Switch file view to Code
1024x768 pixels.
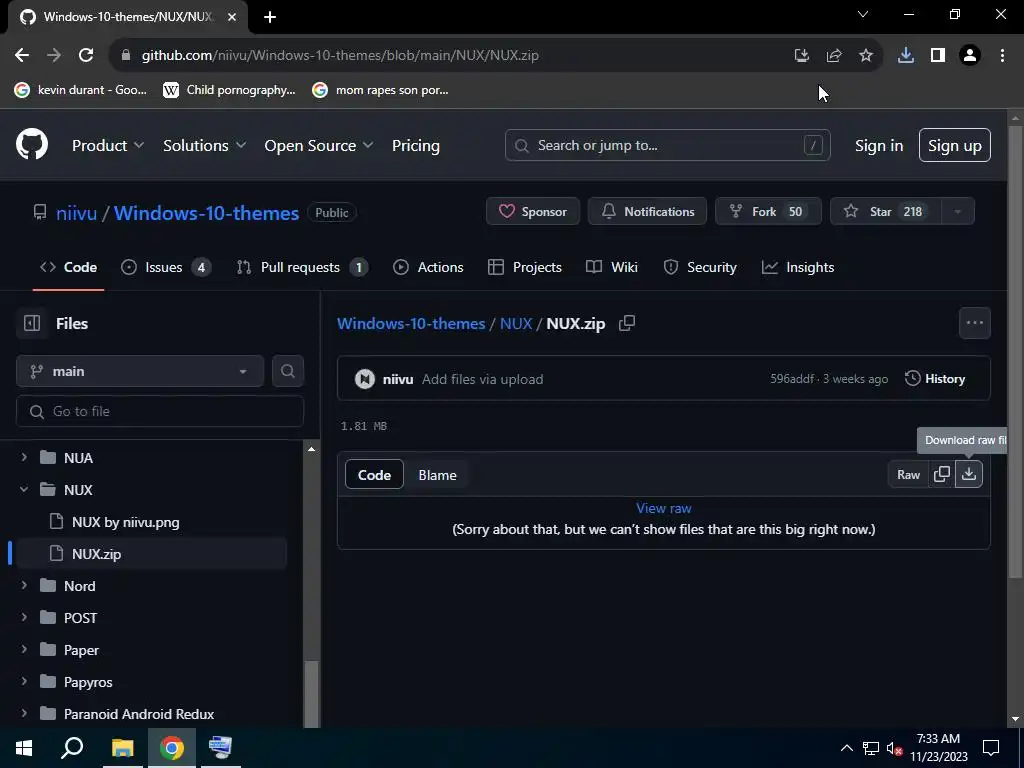coord(374,475)
